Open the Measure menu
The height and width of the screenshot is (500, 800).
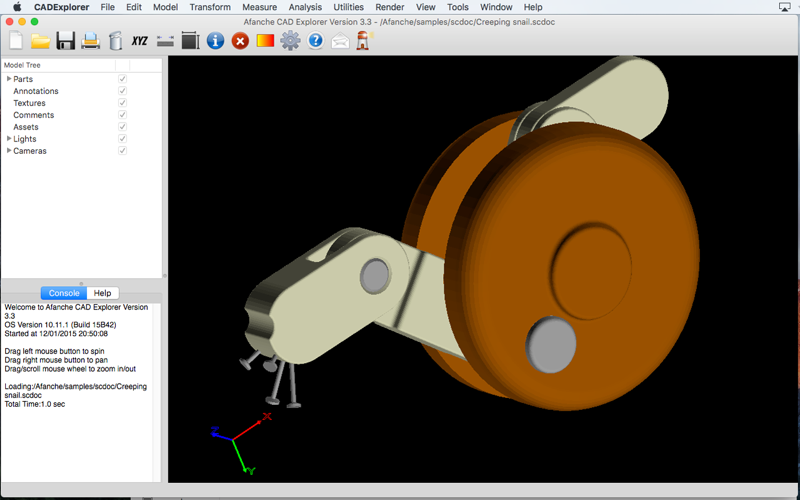coord(260,7)
